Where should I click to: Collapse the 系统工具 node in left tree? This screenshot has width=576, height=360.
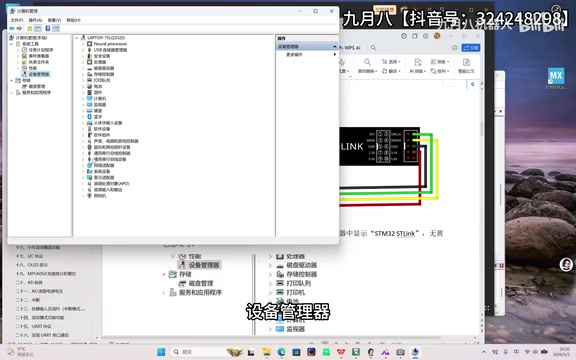pyautogui.click(x=12, y=44)
